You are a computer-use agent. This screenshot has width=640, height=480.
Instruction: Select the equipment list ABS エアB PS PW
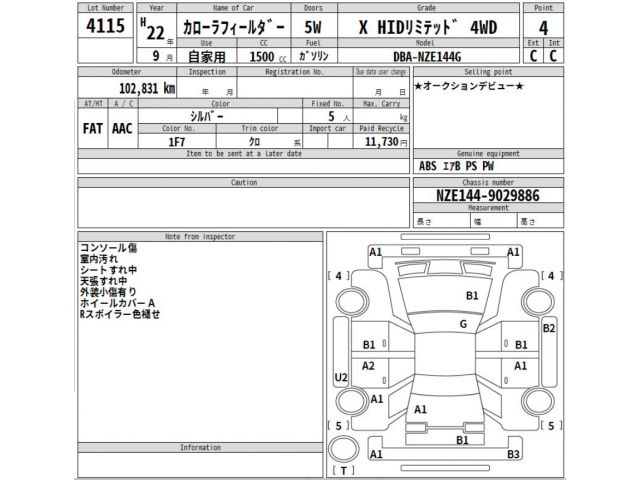point(456,166)
